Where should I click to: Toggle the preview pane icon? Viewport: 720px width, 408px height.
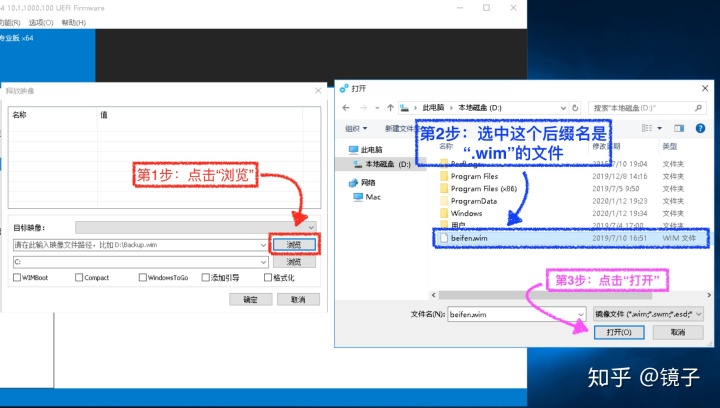(679, 129)
